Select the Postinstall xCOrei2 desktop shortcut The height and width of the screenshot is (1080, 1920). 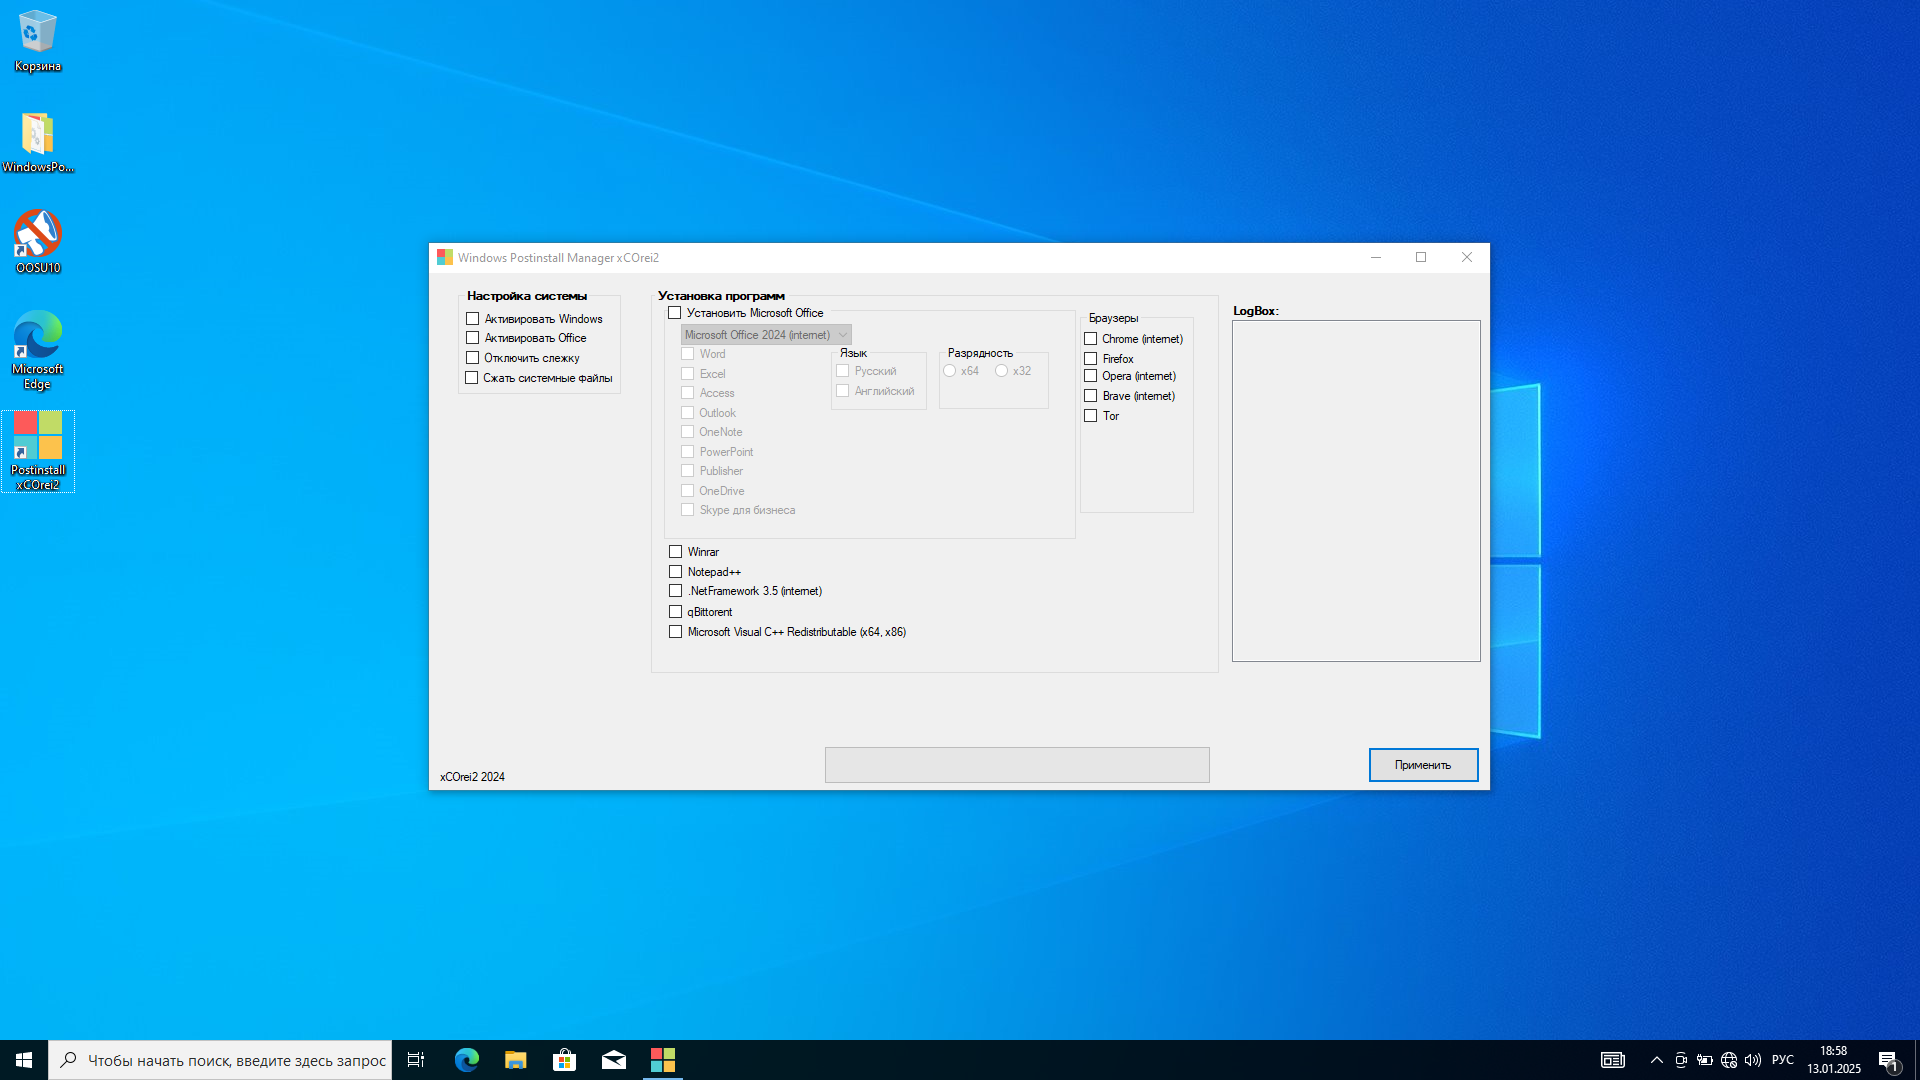[37, 451]
